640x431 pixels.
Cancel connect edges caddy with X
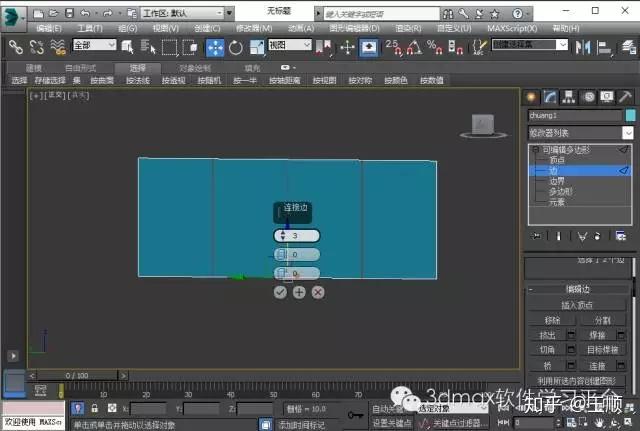[x=318, y=292]
